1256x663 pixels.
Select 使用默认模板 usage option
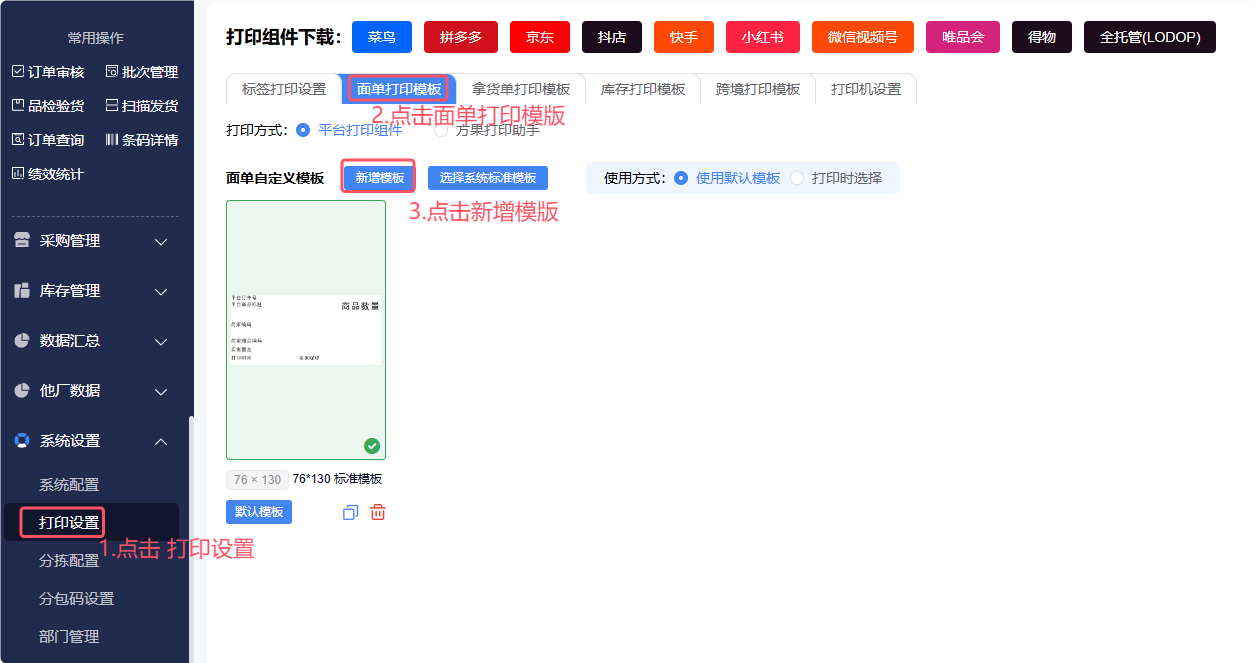click(727, 178)
